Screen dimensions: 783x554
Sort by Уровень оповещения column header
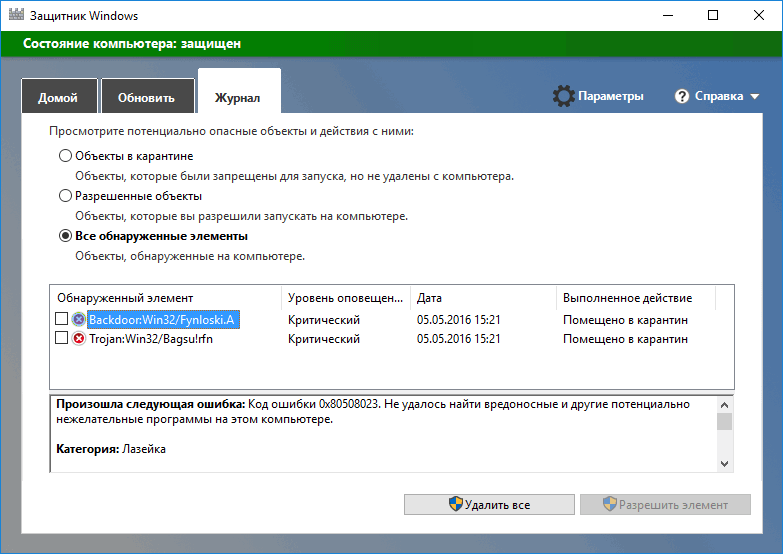pos(346,298)
